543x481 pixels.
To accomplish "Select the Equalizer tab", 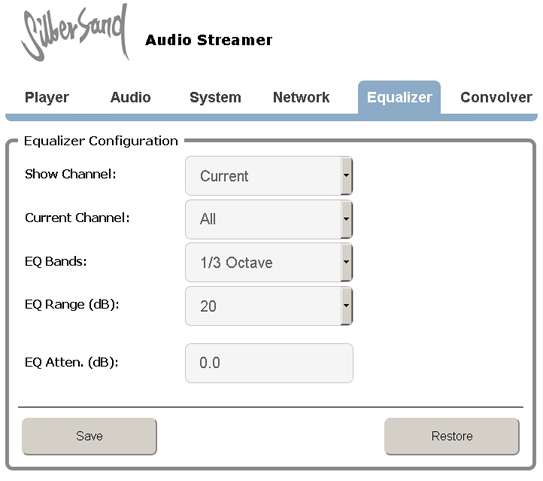I will 399,97.
